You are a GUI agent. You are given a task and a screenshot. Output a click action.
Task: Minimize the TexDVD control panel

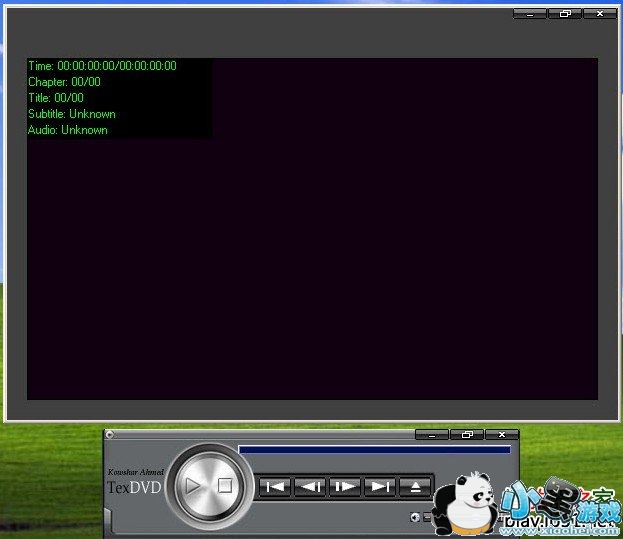click(432, 435)
